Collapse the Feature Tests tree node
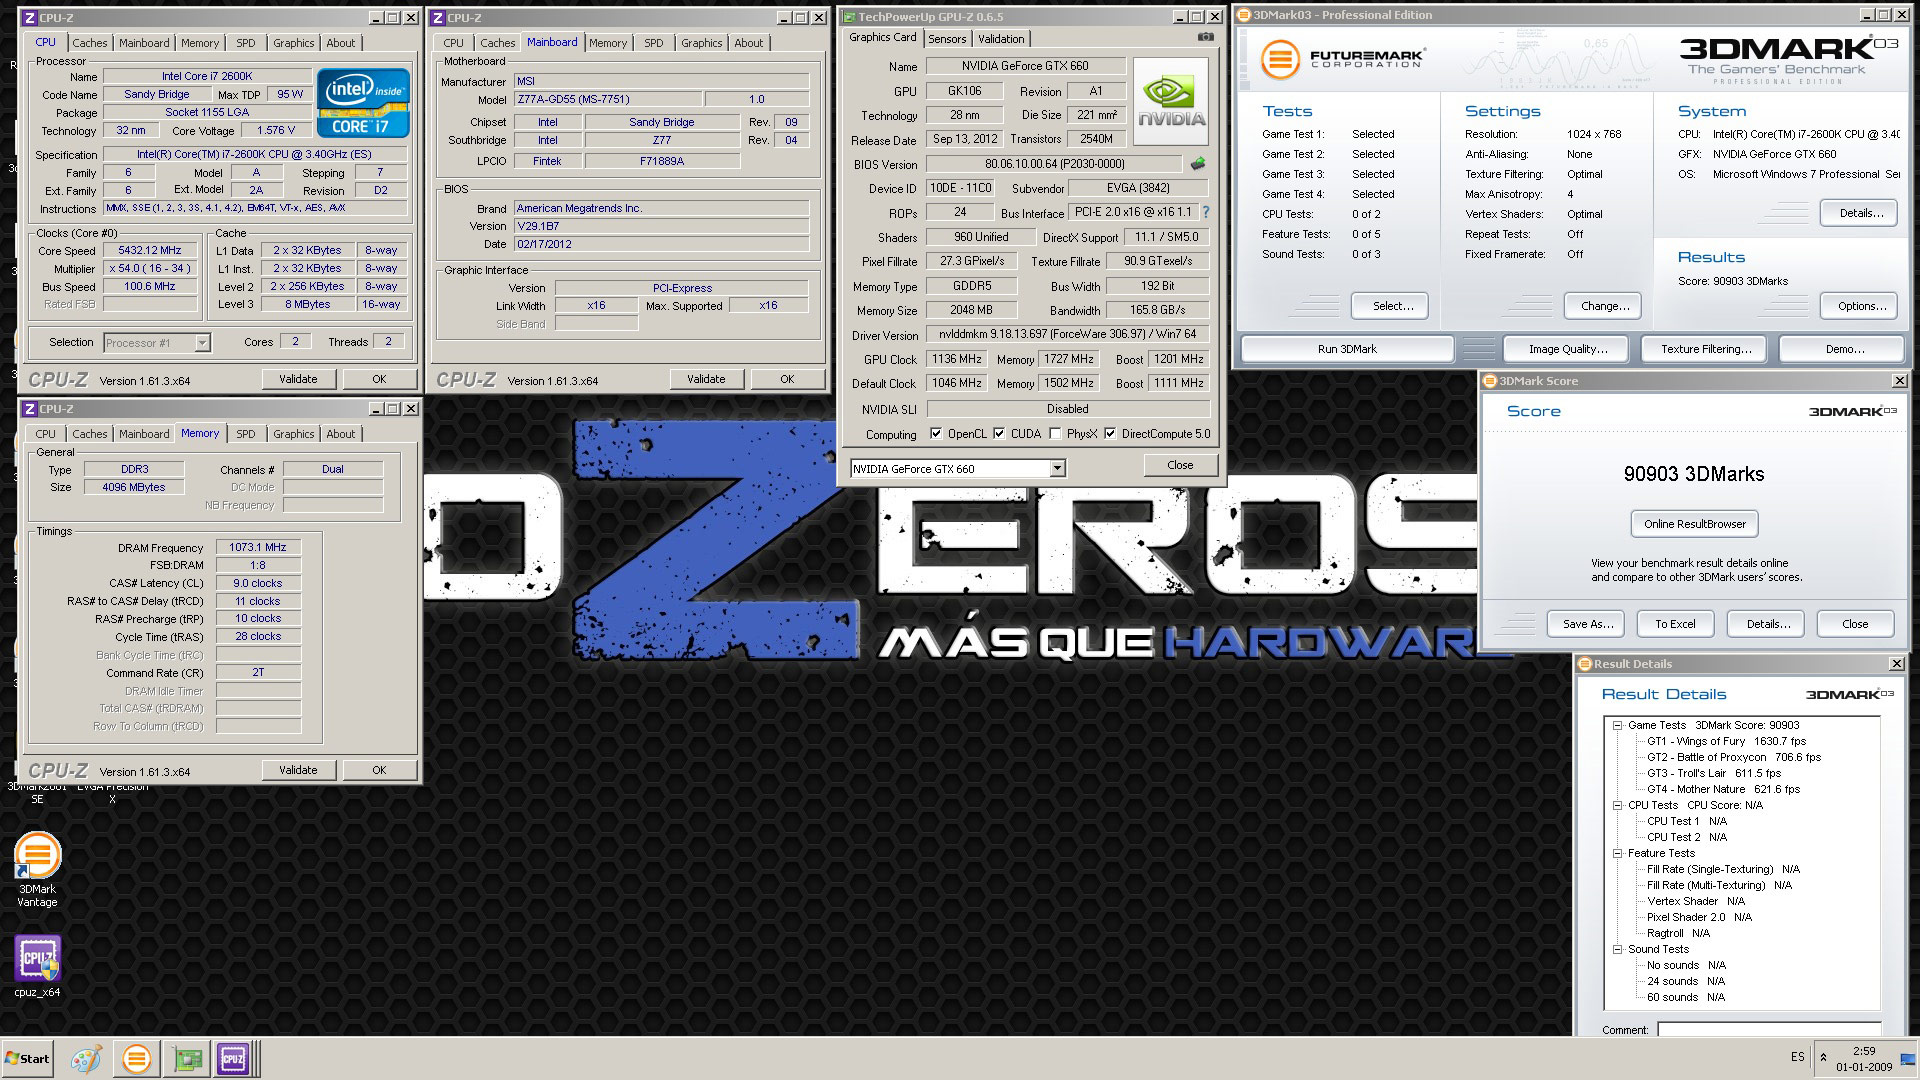The image size is (1920, 1080). point(1617,853)
